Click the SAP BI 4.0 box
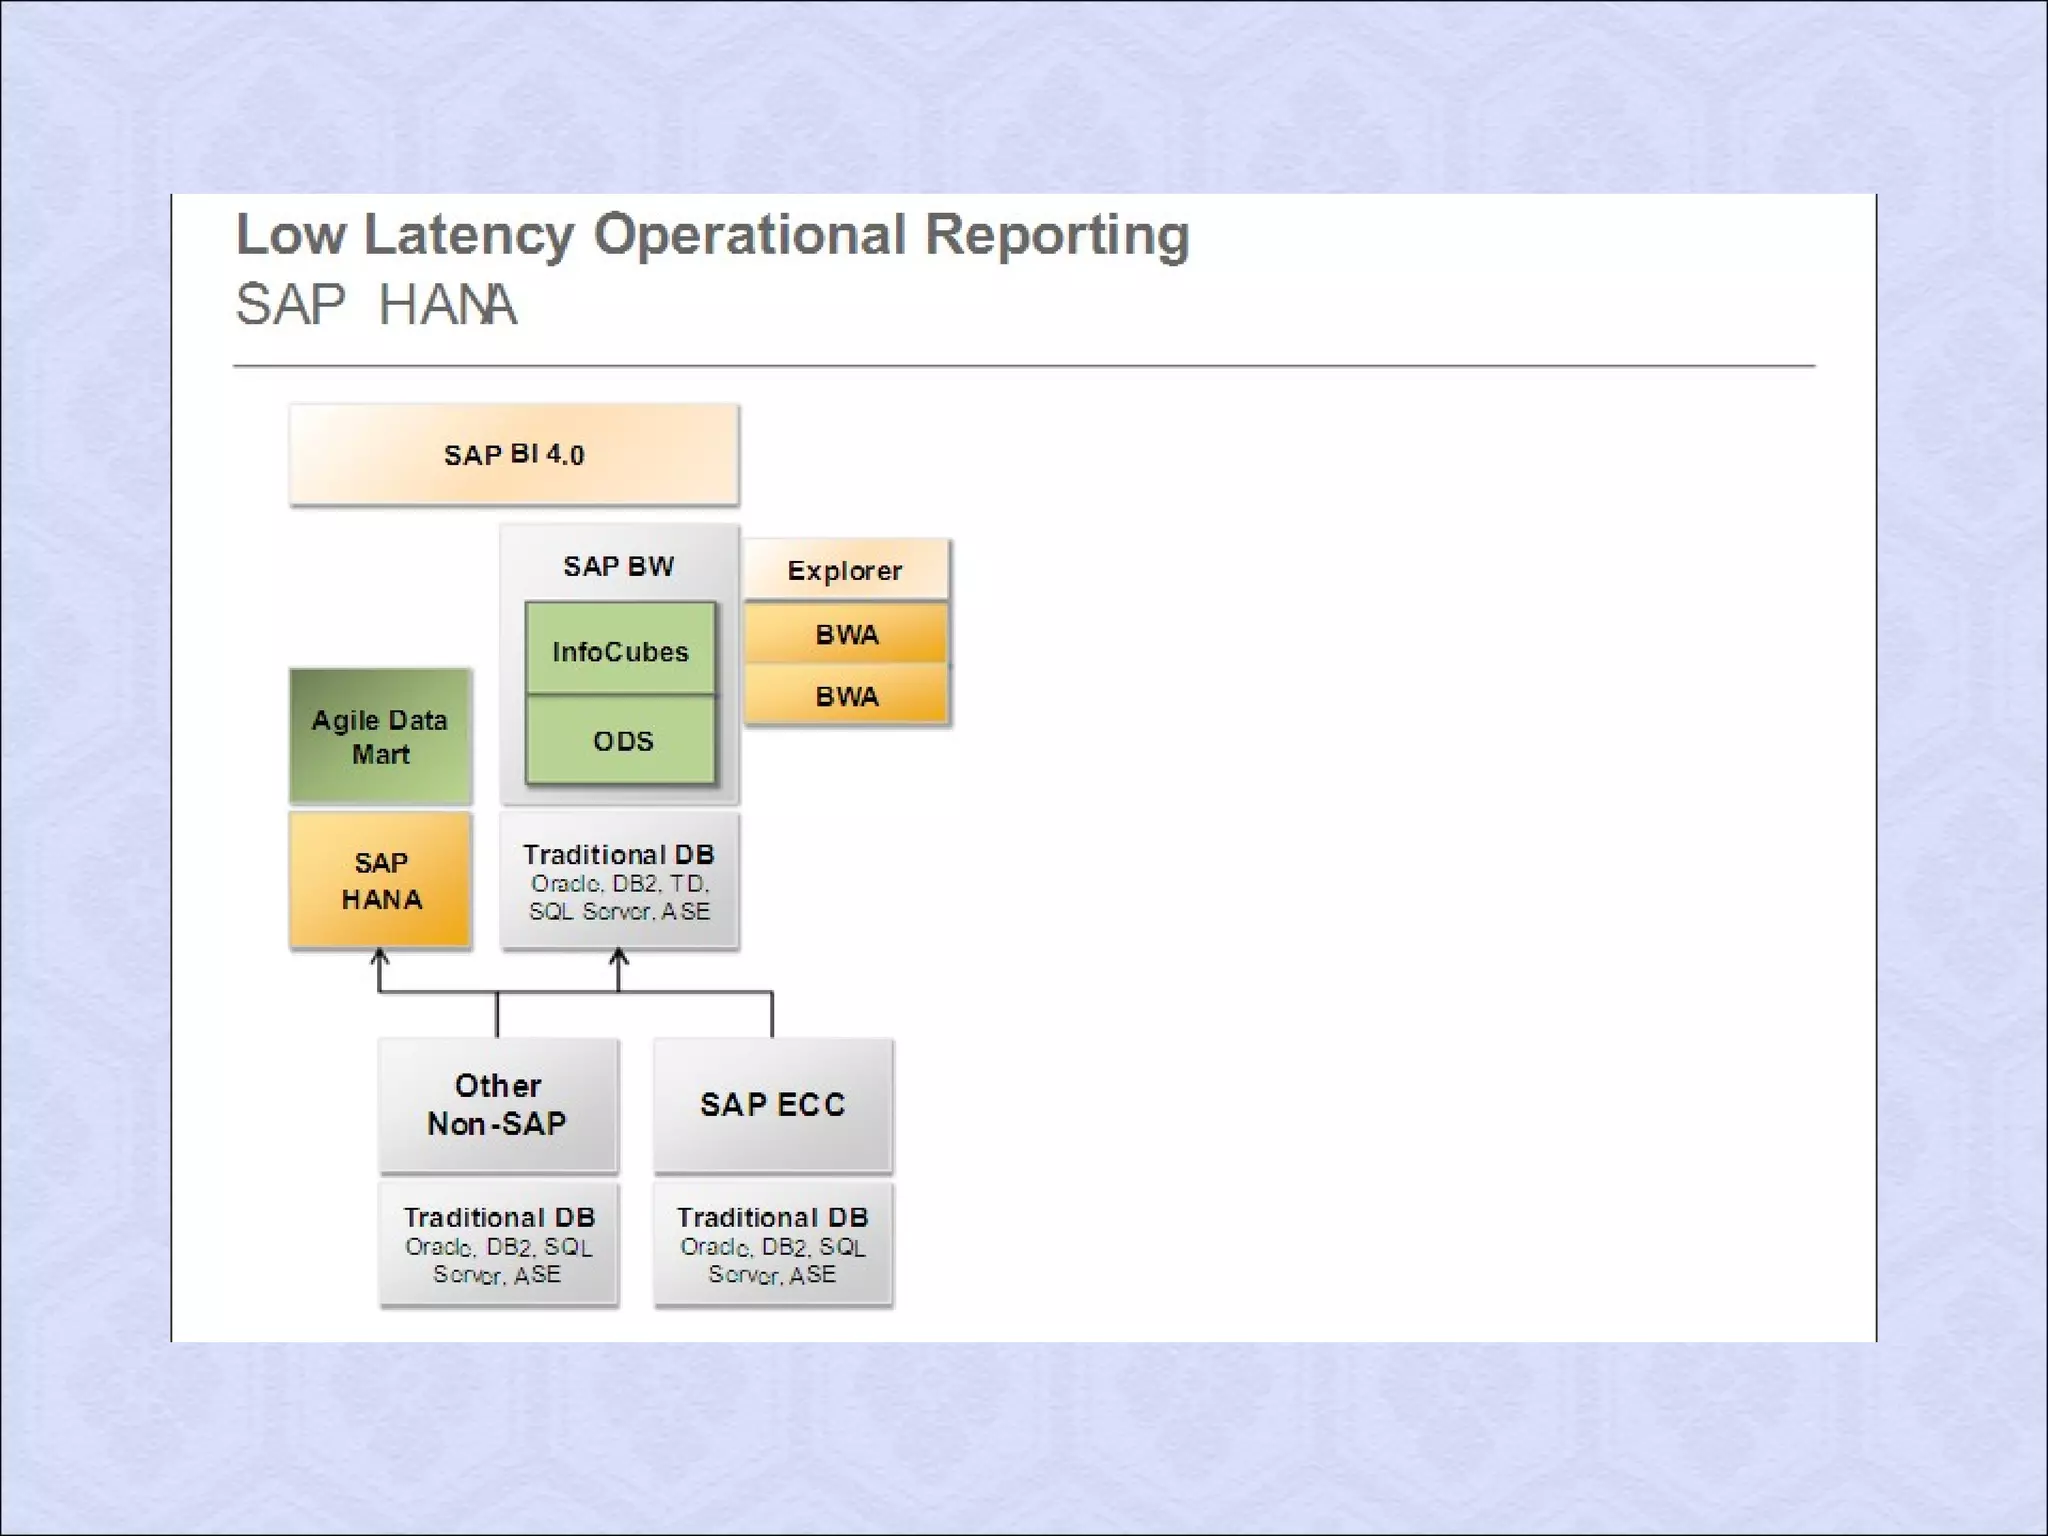 pos(514,455)
